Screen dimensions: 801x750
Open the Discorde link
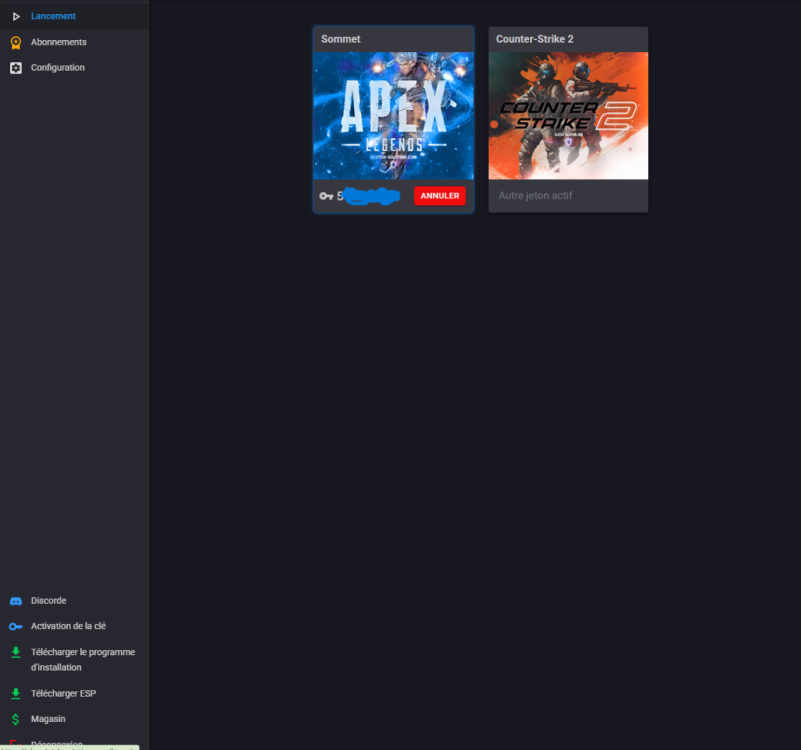point(48,601)
